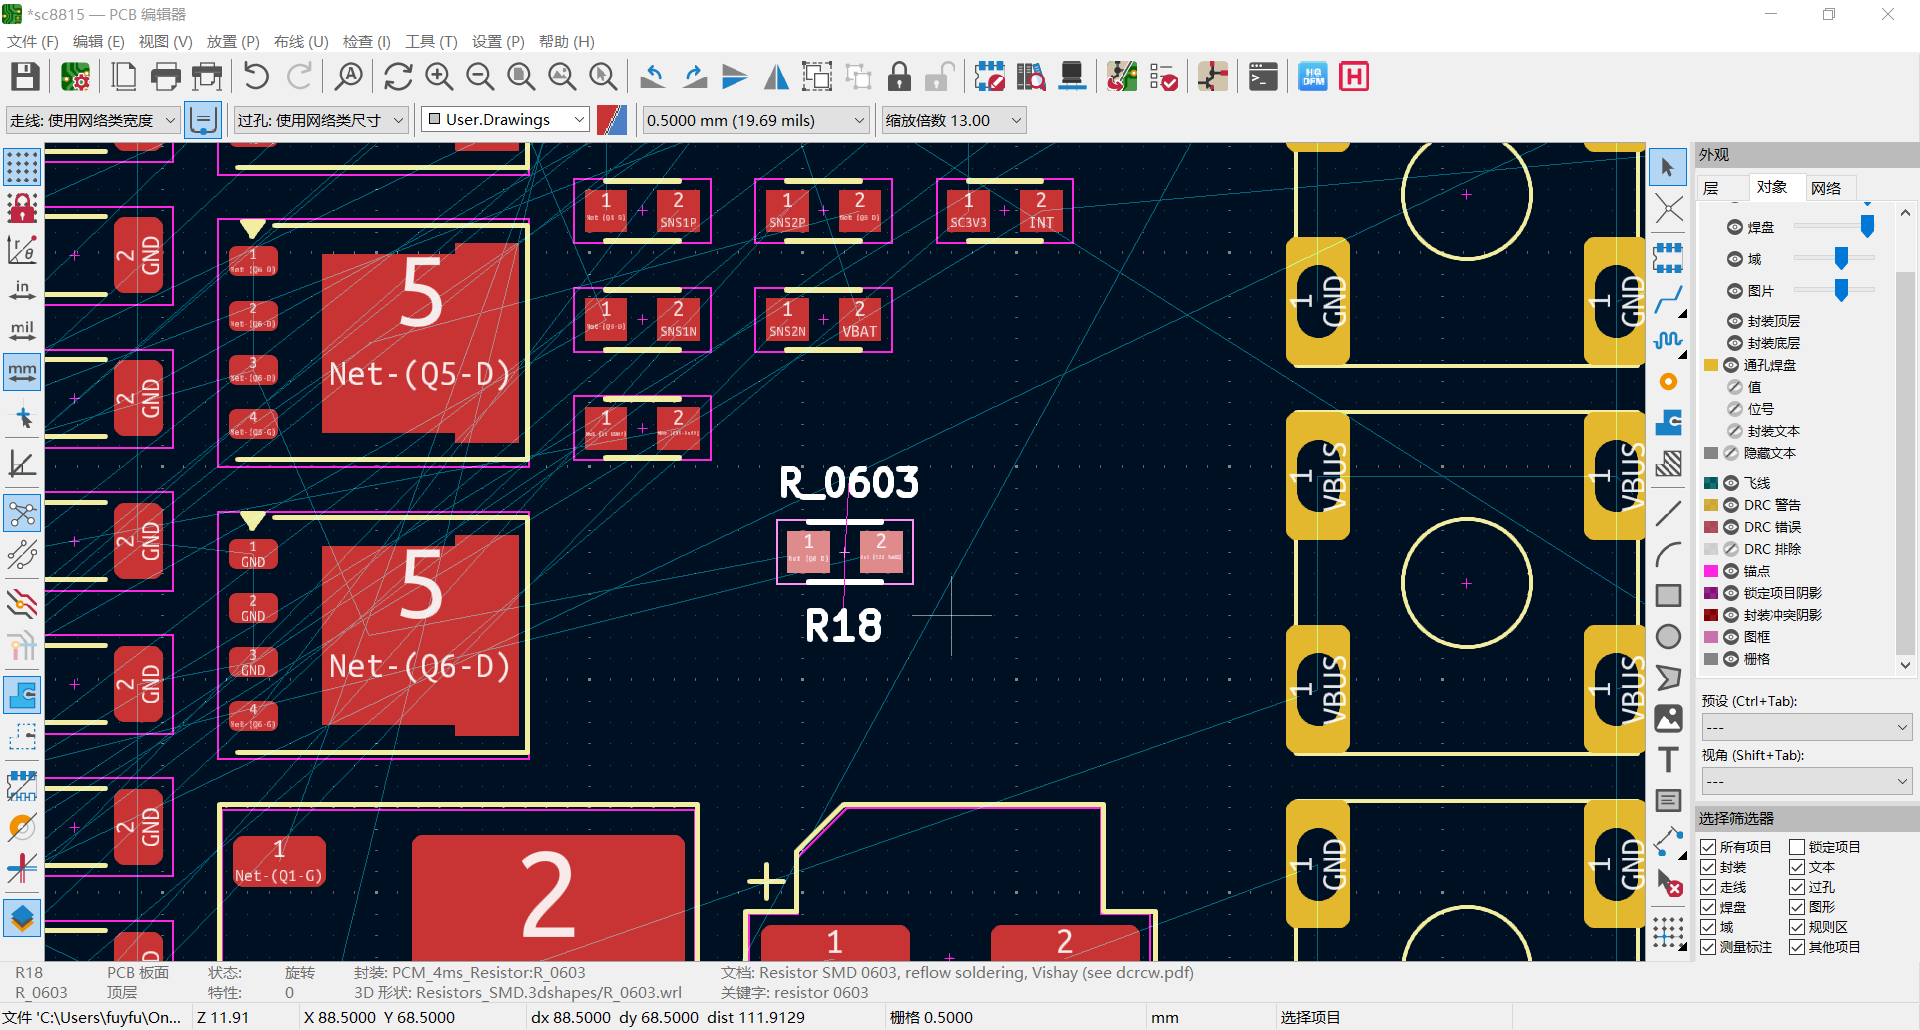Open zoom factor dropdown 缩放倍数 13.00
The image size is (1920, 1030).
click(954, 120)
